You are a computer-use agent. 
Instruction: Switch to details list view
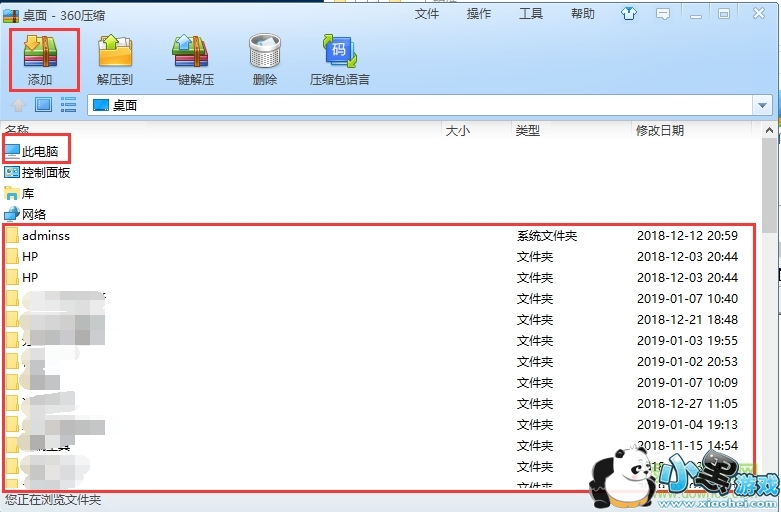pos(68,105)
